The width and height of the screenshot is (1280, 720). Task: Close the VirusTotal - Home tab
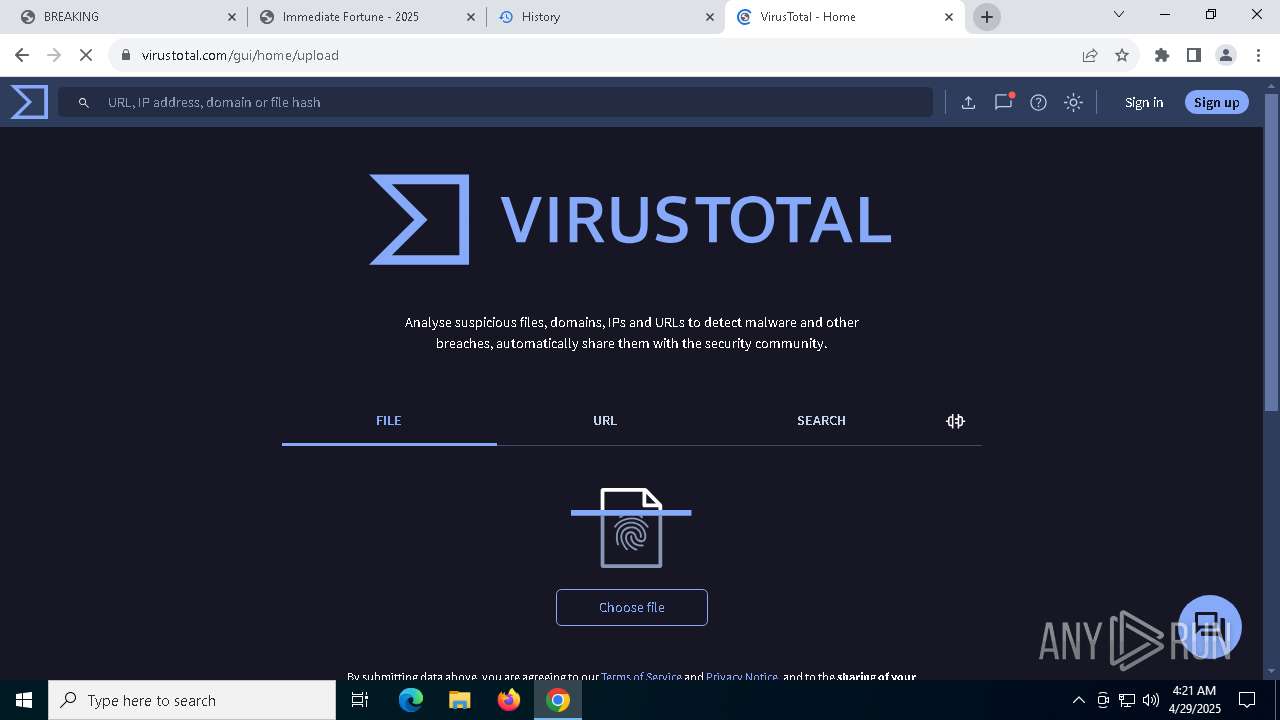(x=949, y=17)
